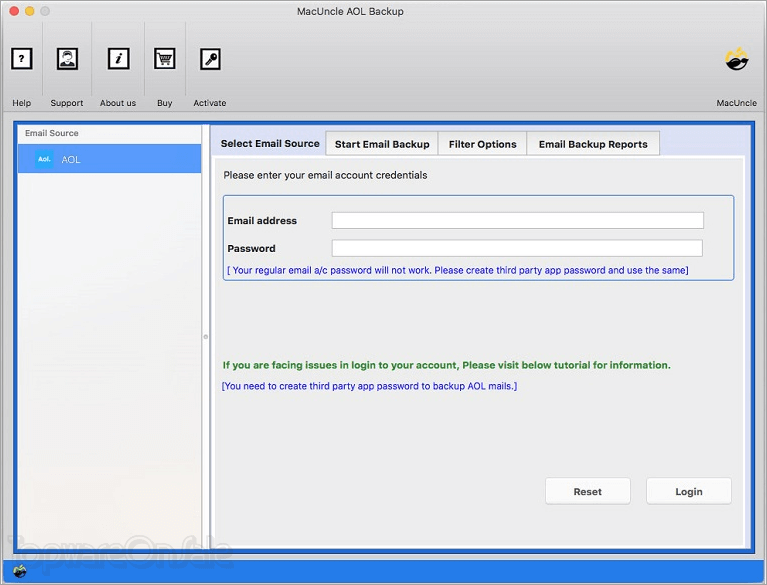767x585 pixels.
Task: Click the Activate key icon
Action: point(210,59)
